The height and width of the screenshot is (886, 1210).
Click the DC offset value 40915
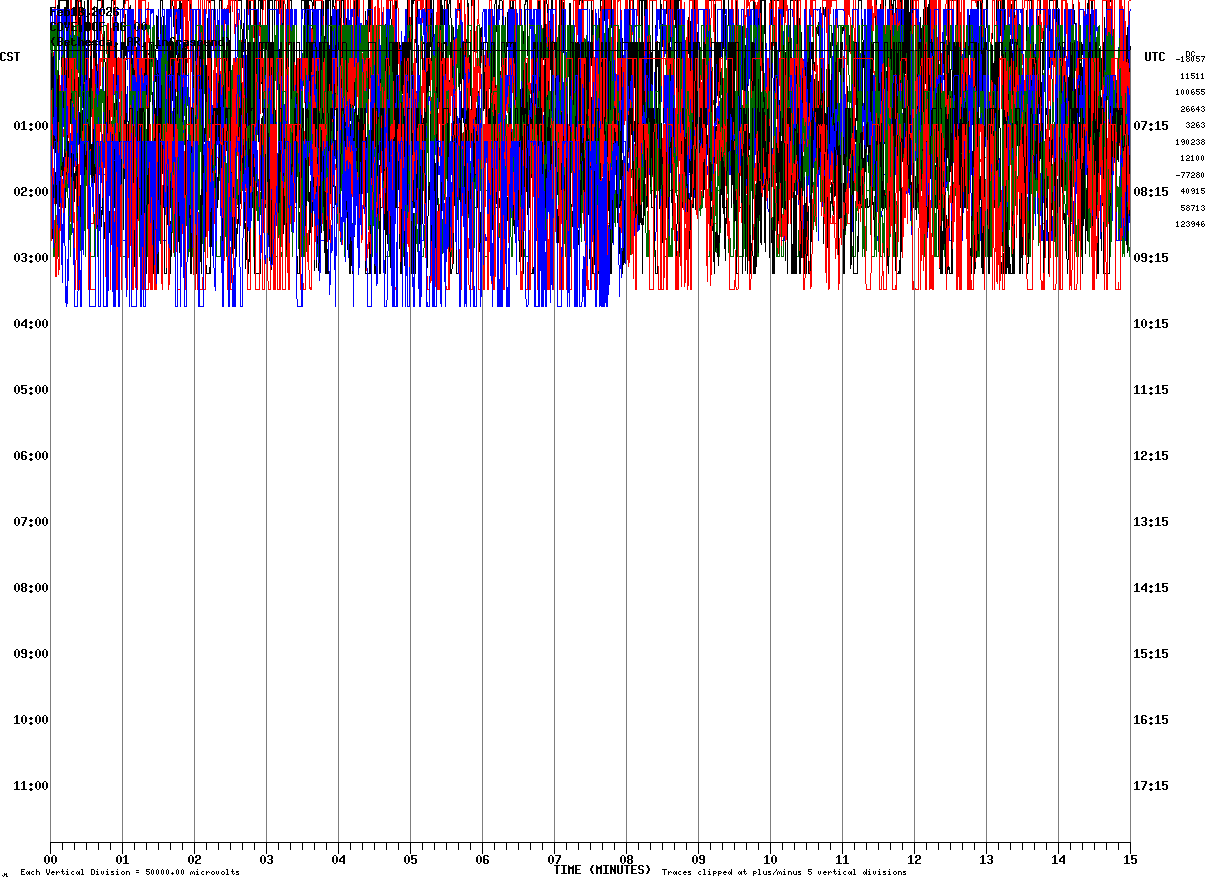tap(1192, 191)
